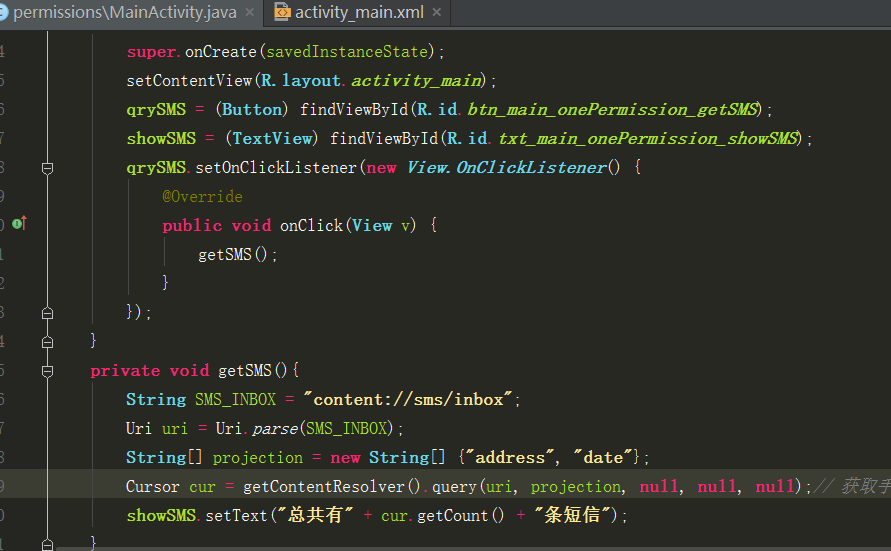This screenshot has width=891, height=551.
Task: Click "setContentView" method call
Action: coord(189,81)
